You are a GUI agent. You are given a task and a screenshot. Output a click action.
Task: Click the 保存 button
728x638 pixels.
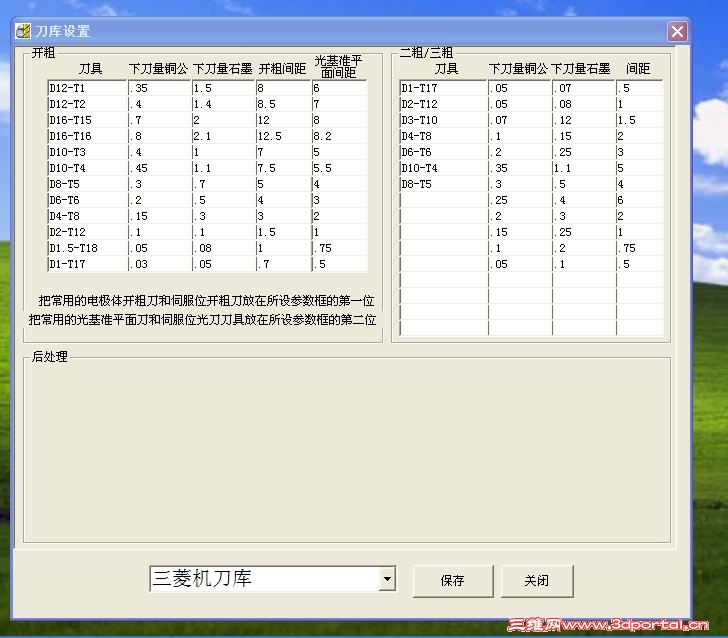453,580
